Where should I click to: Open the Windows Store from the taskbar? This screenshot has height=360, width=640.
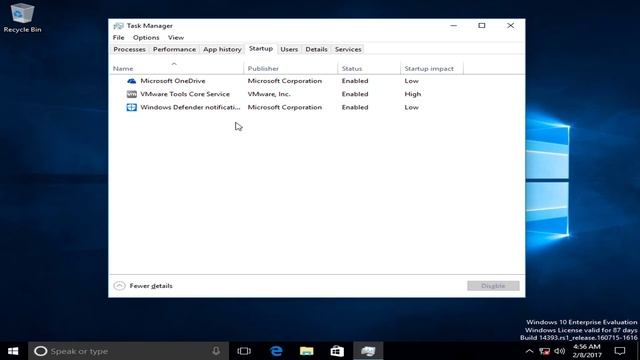(x=337, y=351)
